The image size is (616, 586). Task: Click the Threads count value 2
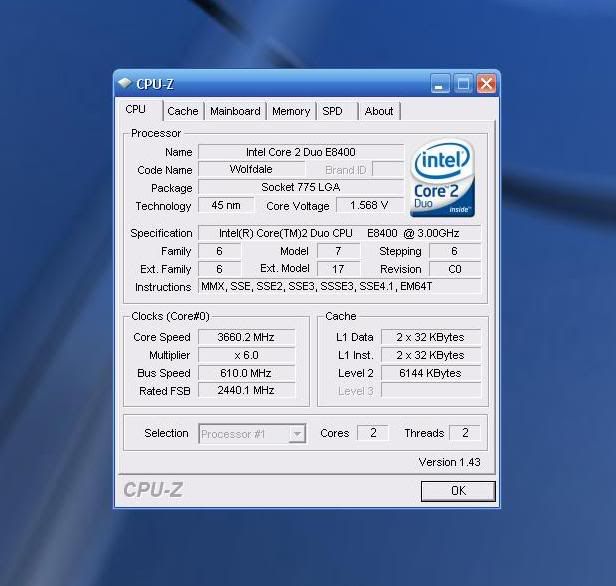click(465, 433)
